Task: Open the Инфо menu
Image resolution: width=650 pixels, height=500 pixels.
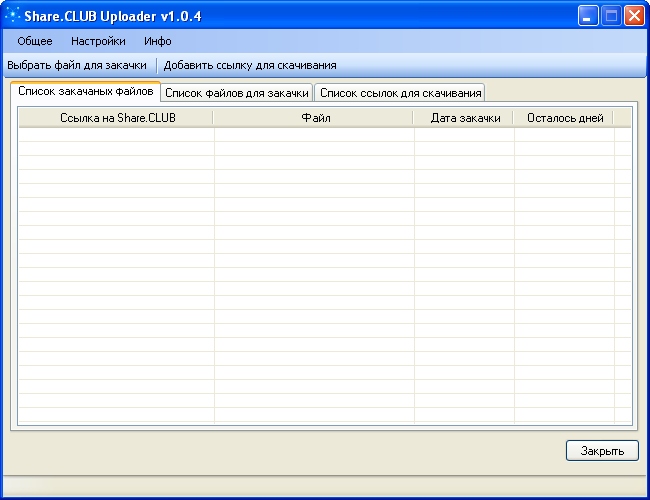Action: [x=157, y=41]
